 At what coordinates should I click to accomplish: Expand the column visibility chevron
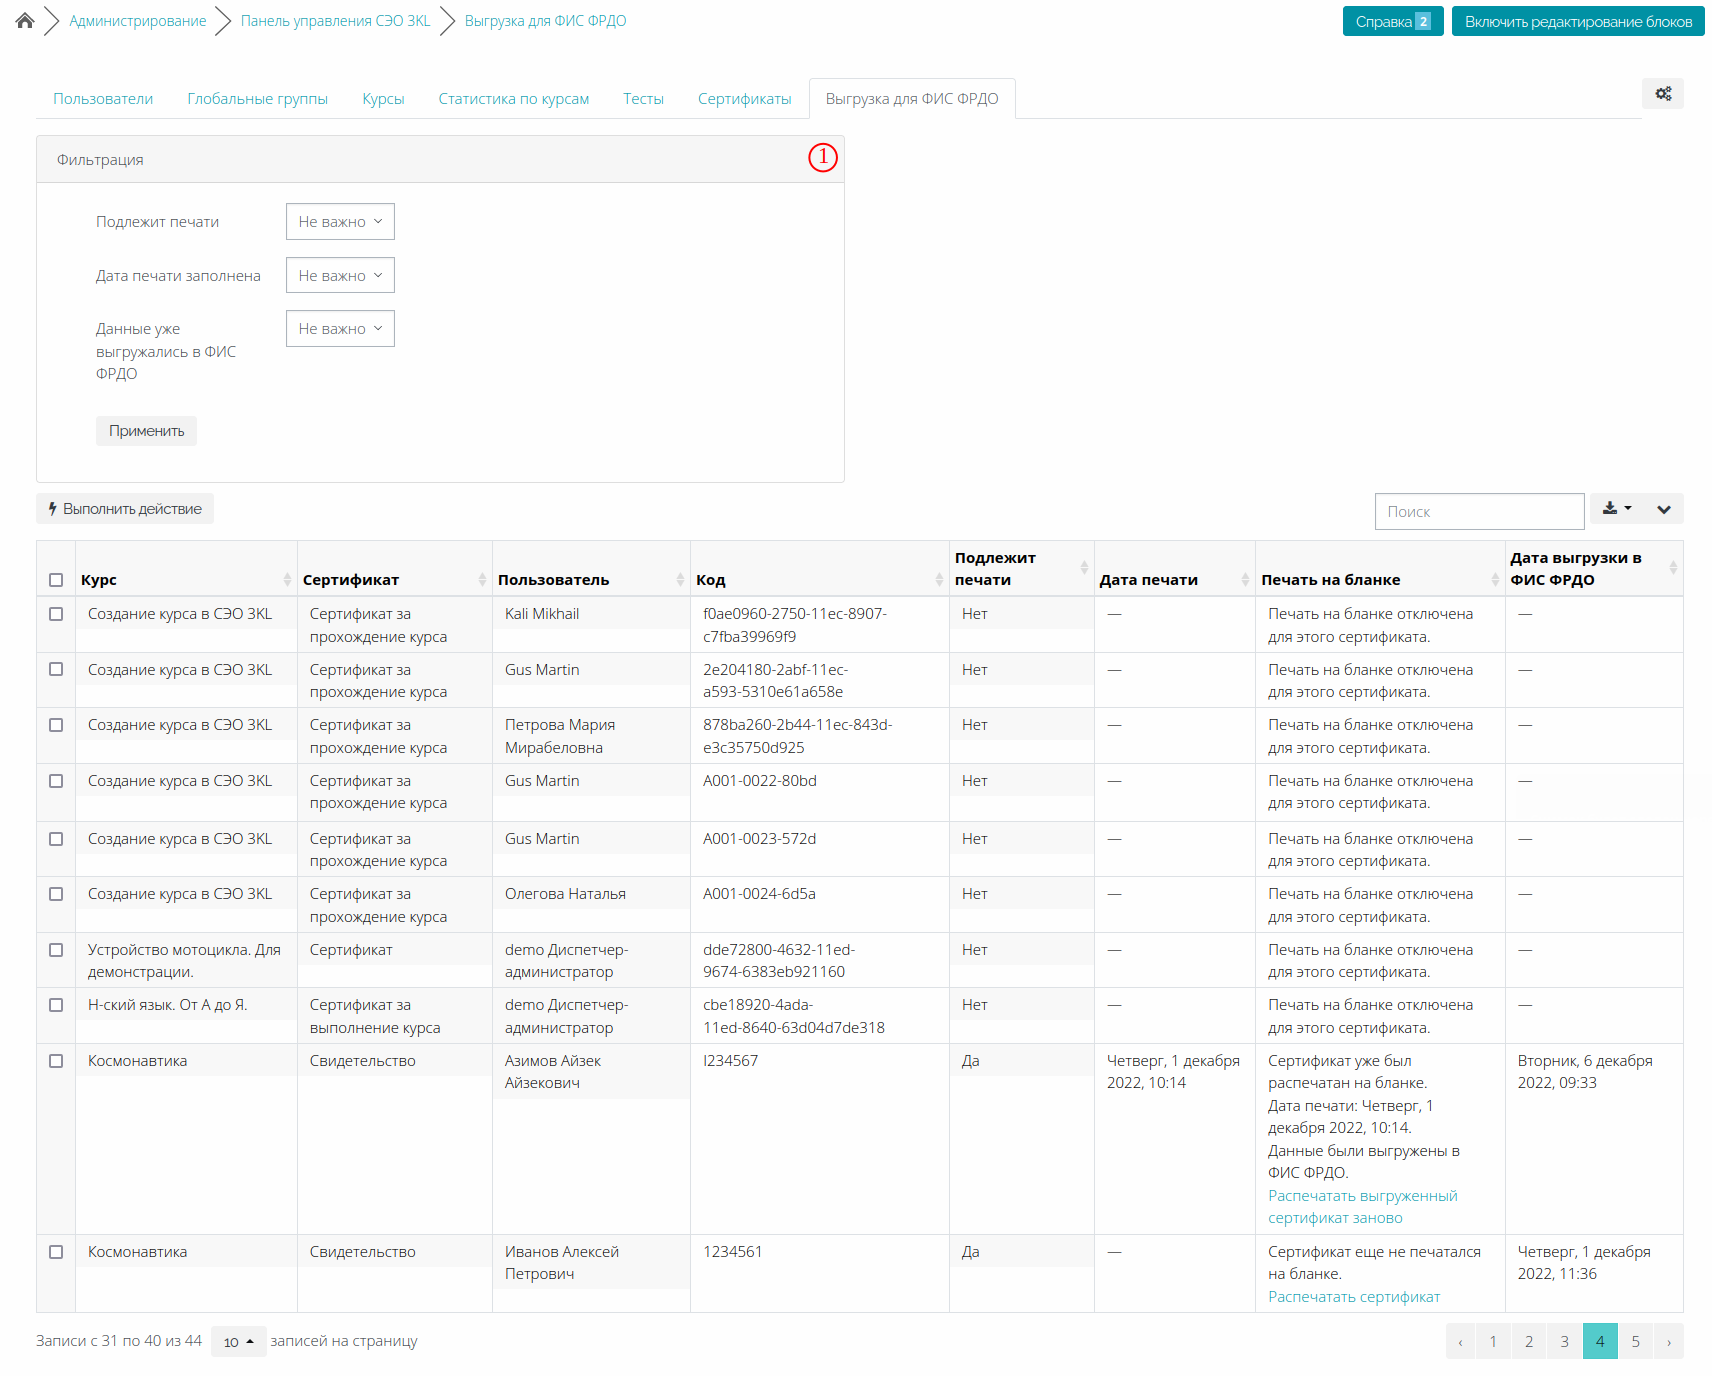point(1664,509)
